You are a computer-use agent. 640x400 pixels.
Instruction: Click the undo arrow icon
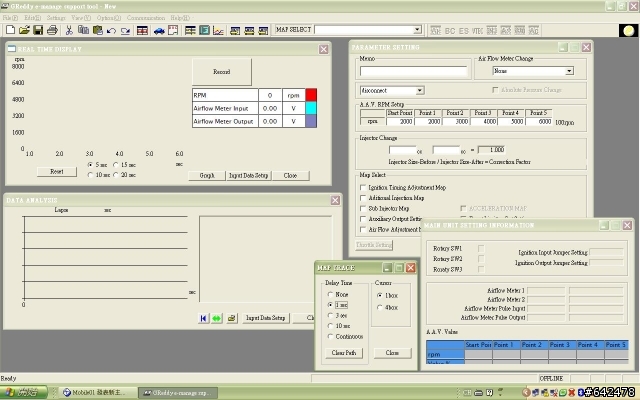pyautogui.click(x=111, y=31)
